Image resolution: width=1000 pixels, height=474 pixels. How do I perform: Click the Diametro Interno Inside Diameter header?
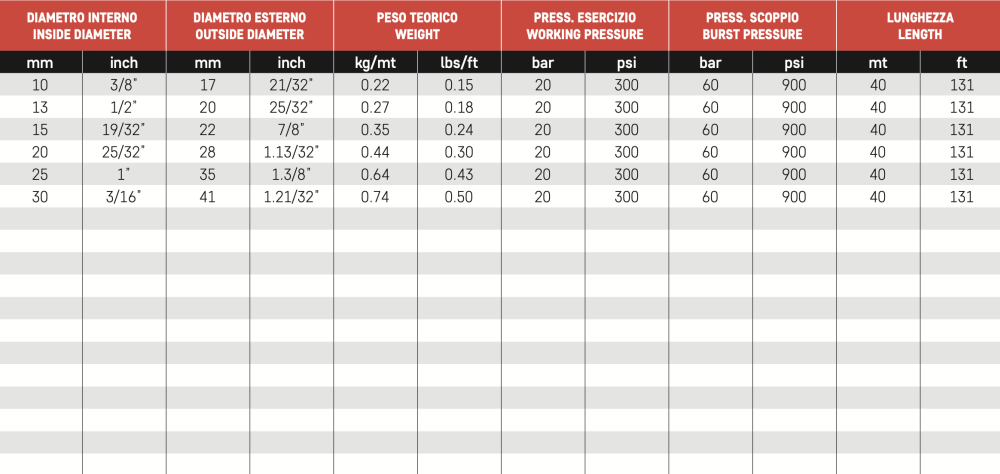click(82, 26)
